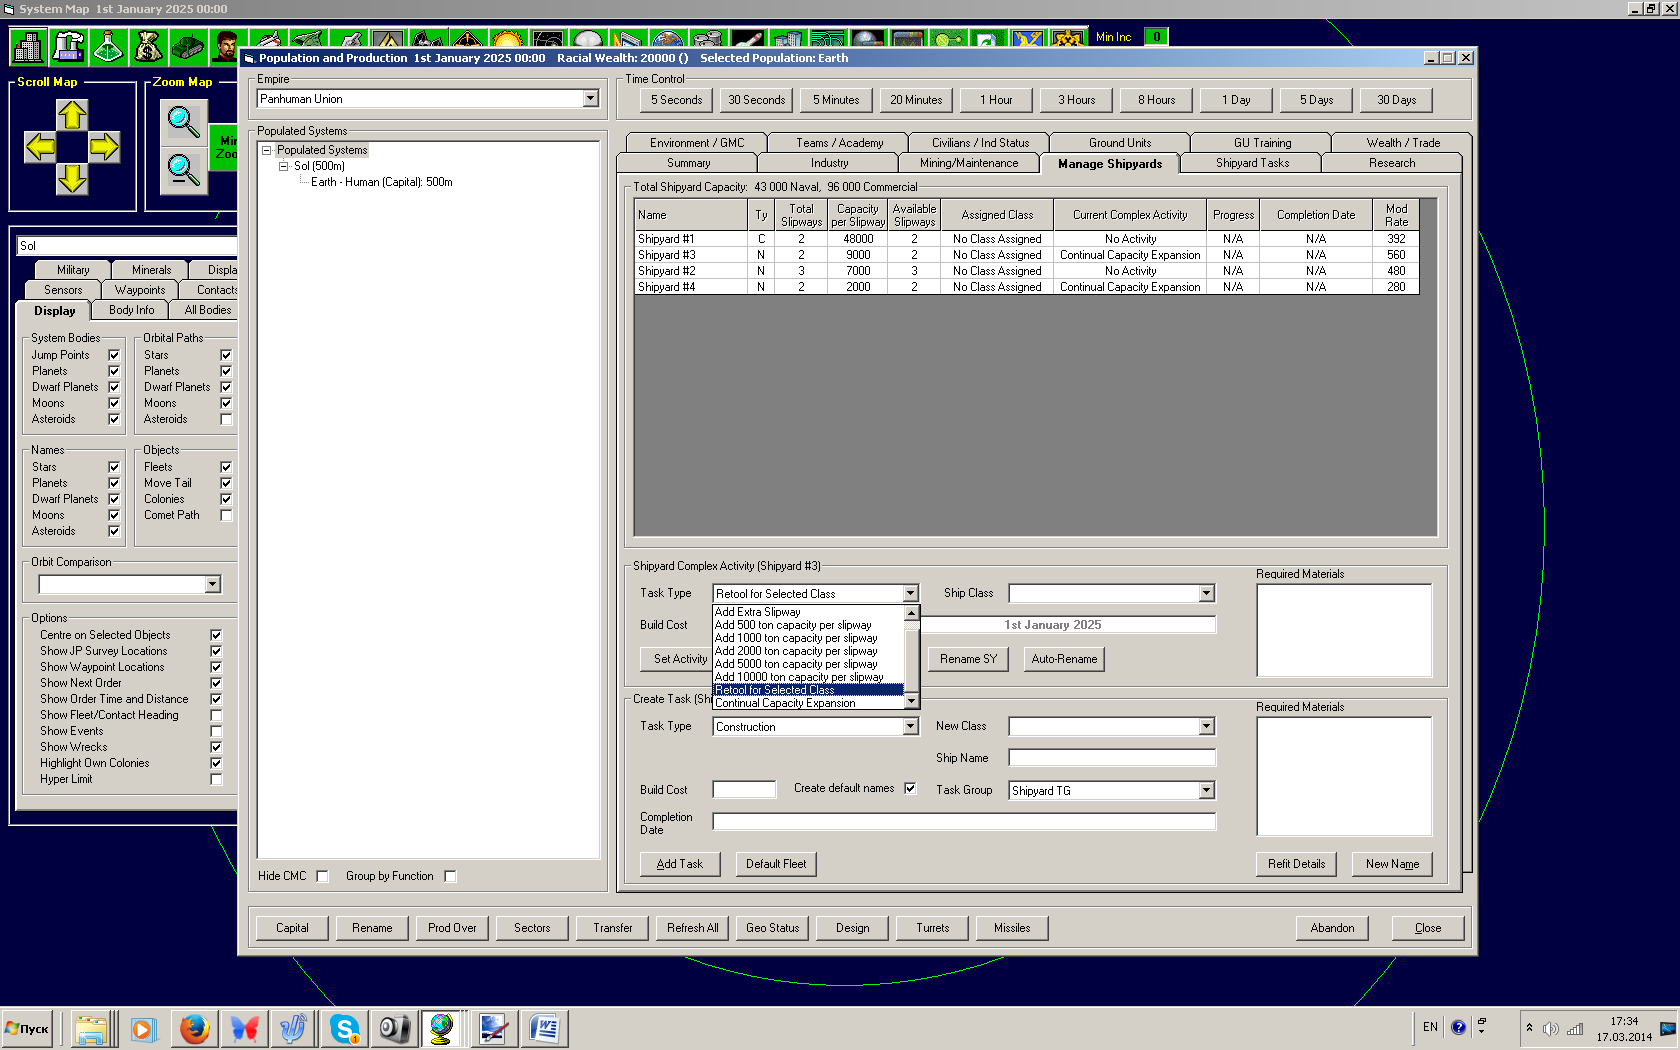Click the volume icon in system tray

pos(1551,1029)
